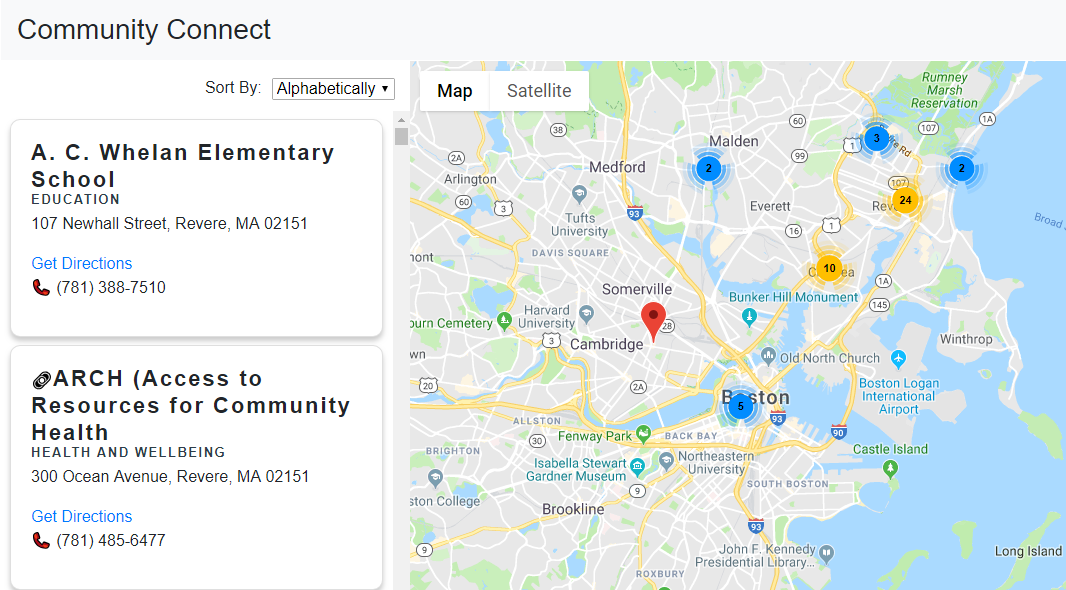The width and height of the screenshot is (1066, 590).
Task: Click the link icon beside ARCH title
Action: coord(41,380)
